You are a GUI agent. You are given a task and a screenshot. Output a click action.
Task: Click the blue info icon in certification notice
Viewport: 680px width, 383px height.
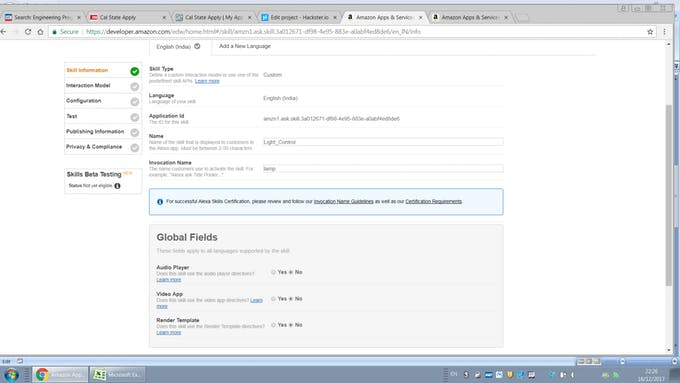(x=160, y=202)
